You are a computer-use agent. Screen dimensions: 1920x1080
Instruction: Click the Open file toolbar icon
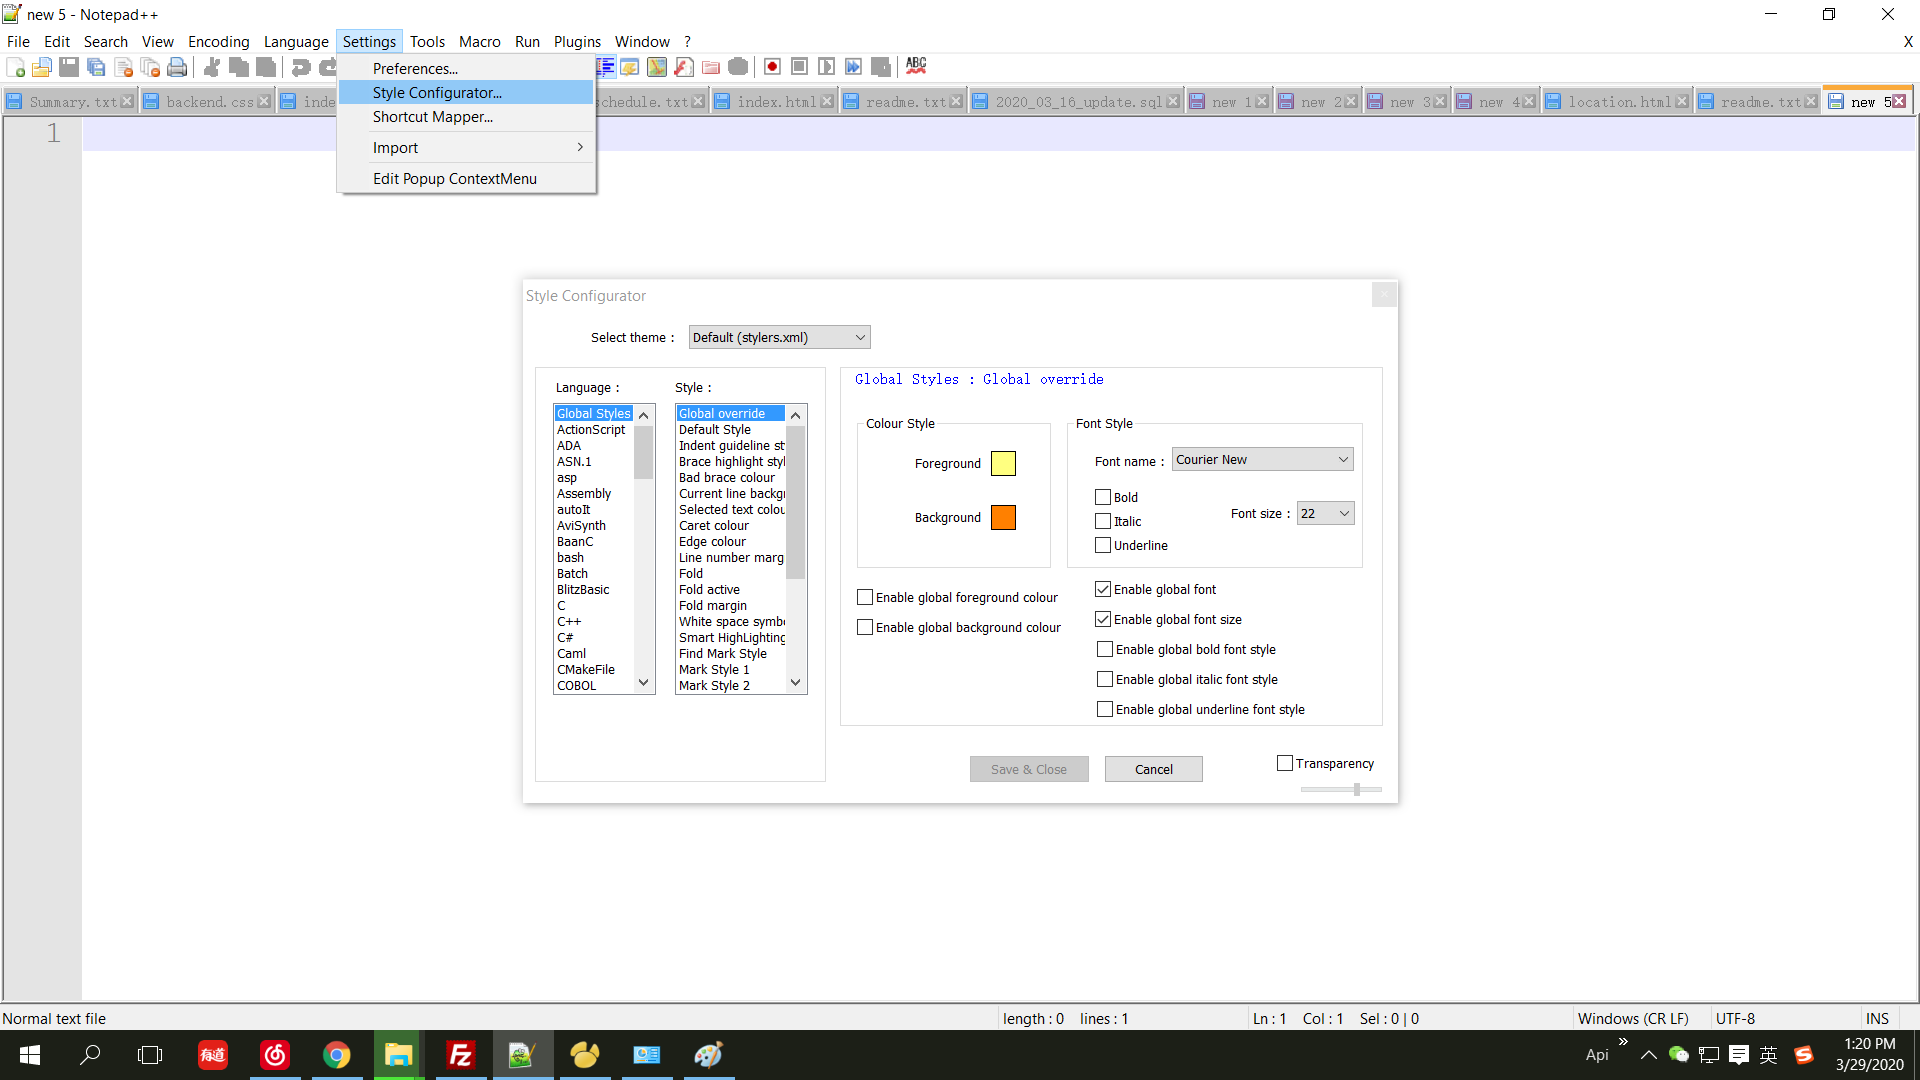coord(42,67)
